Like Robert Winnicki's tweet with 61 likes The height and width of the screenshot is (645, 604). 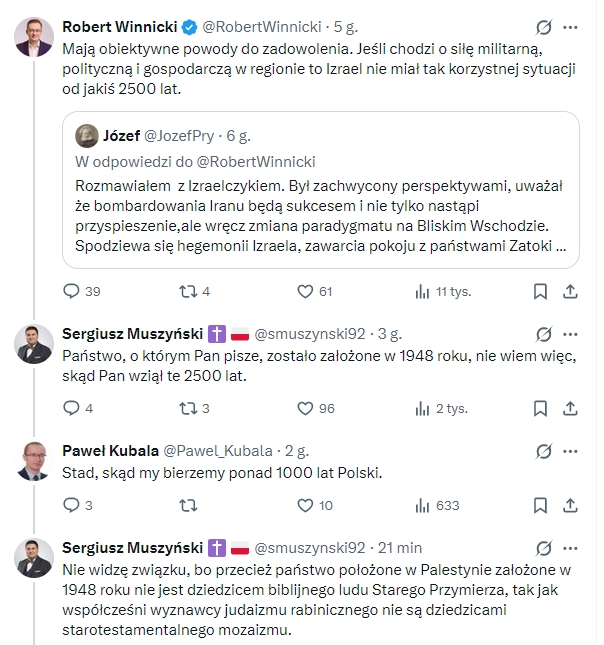point(306,291)
